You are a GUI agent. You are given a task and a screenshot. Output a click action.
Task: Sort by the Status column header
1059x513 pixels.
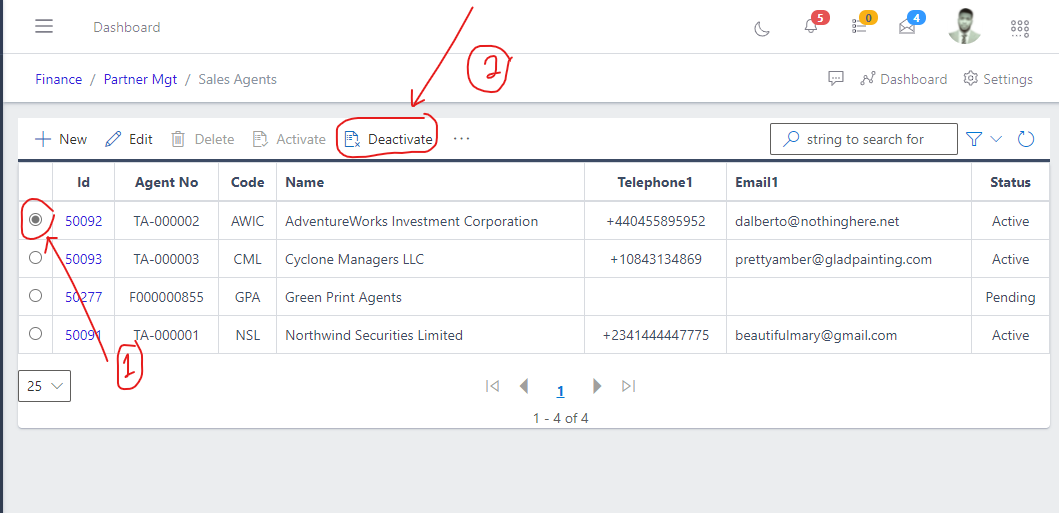click(x=1010, y=182)
